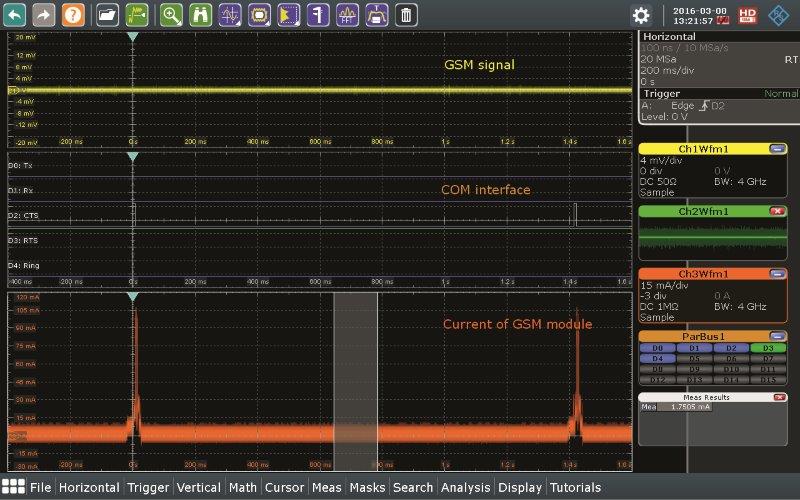Click the HD mode indicator icon

click(x=746, y=15)
